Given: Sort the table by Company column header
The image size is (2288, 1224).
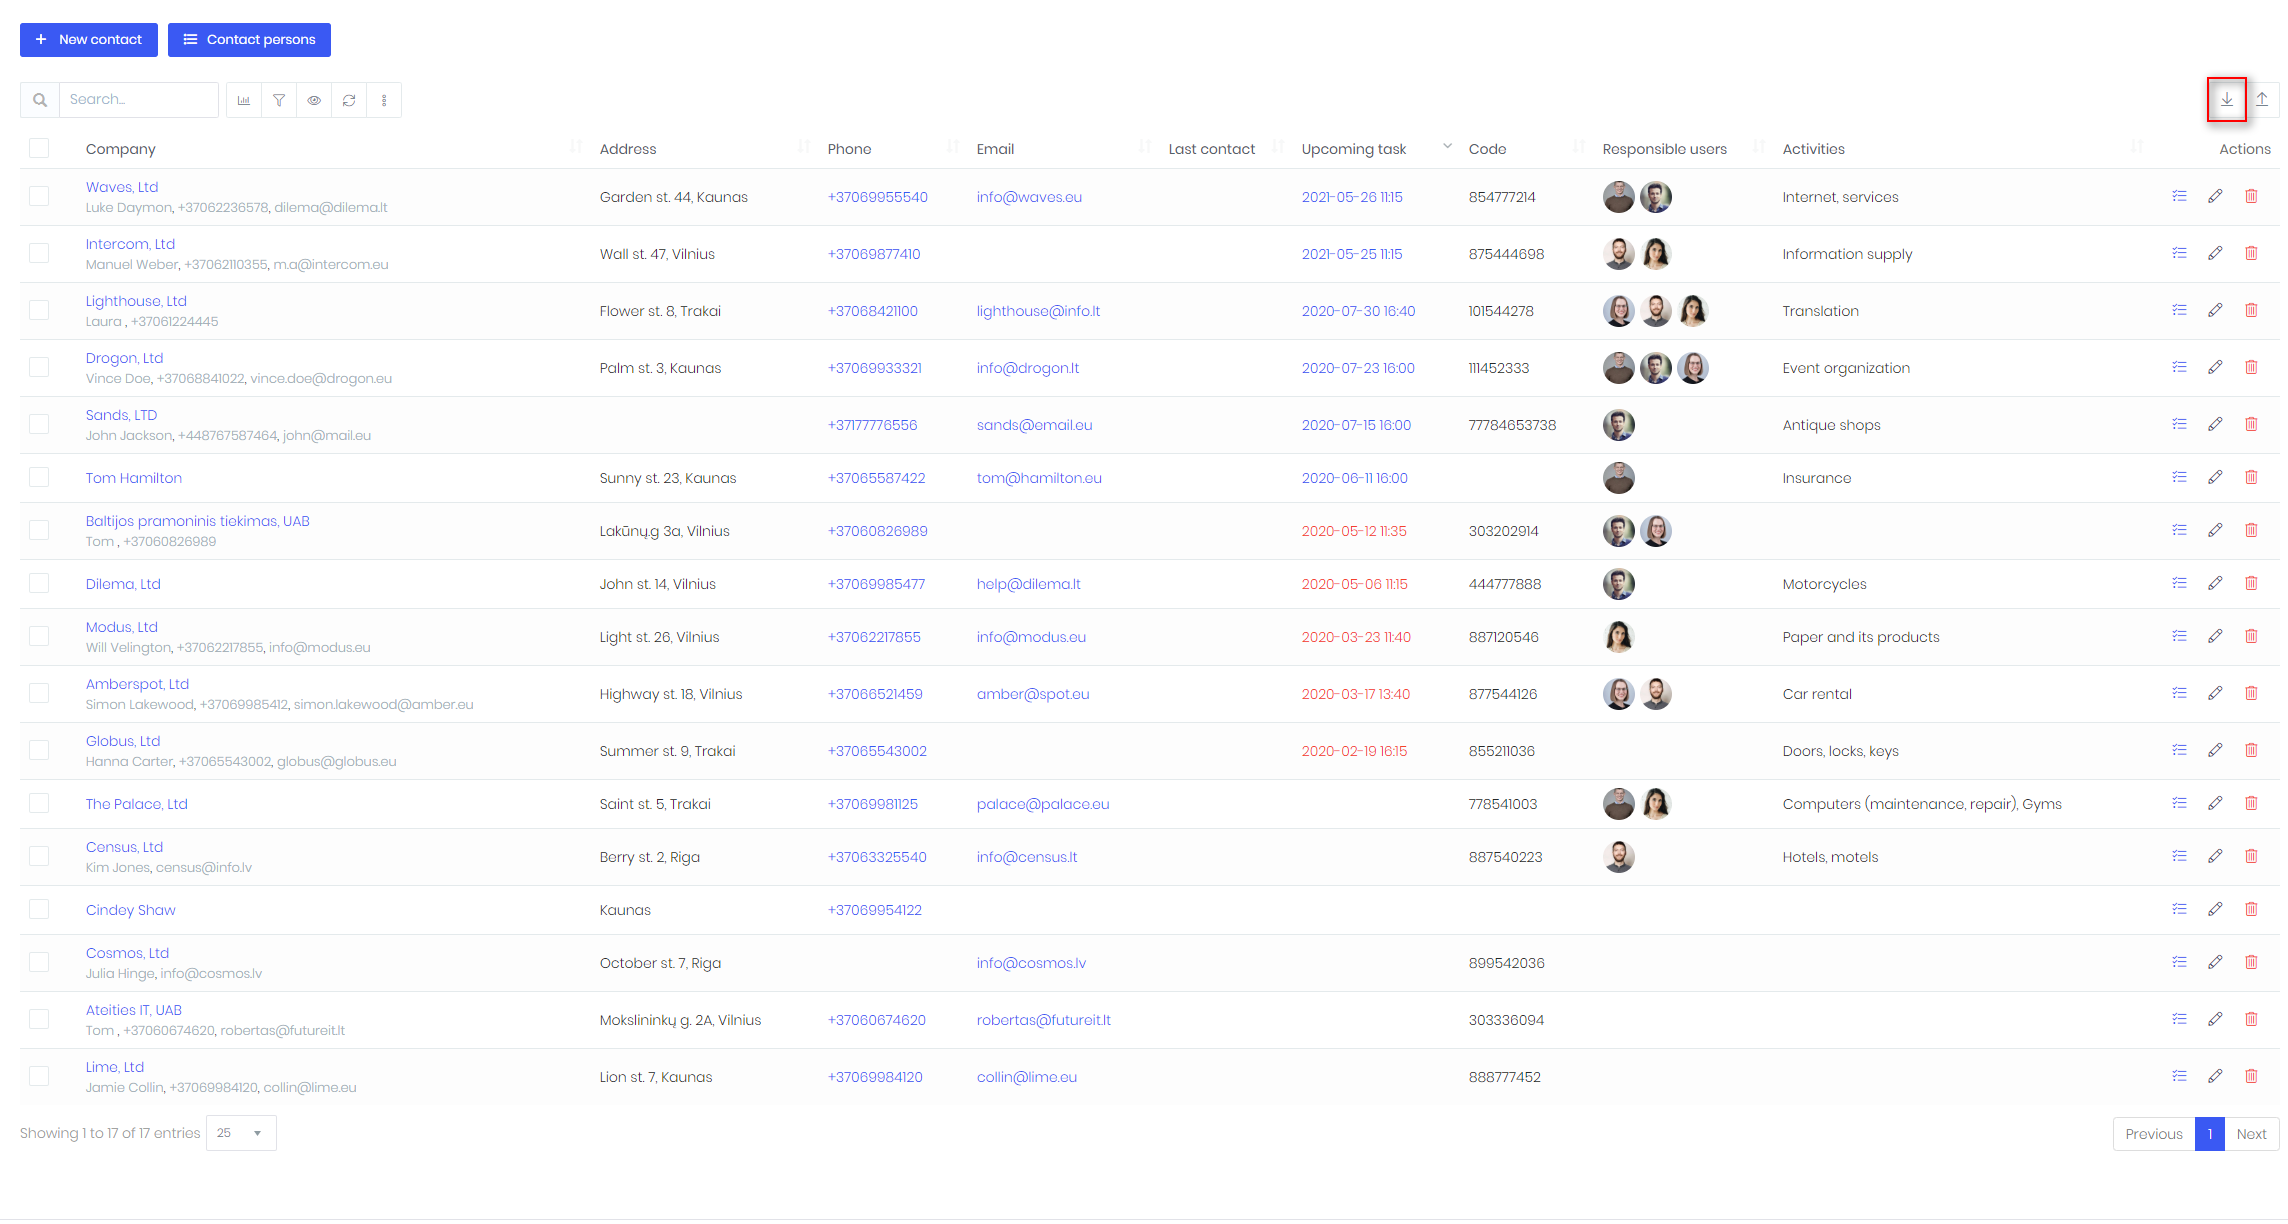Looking at the screenshot, I should pos(121,149).
